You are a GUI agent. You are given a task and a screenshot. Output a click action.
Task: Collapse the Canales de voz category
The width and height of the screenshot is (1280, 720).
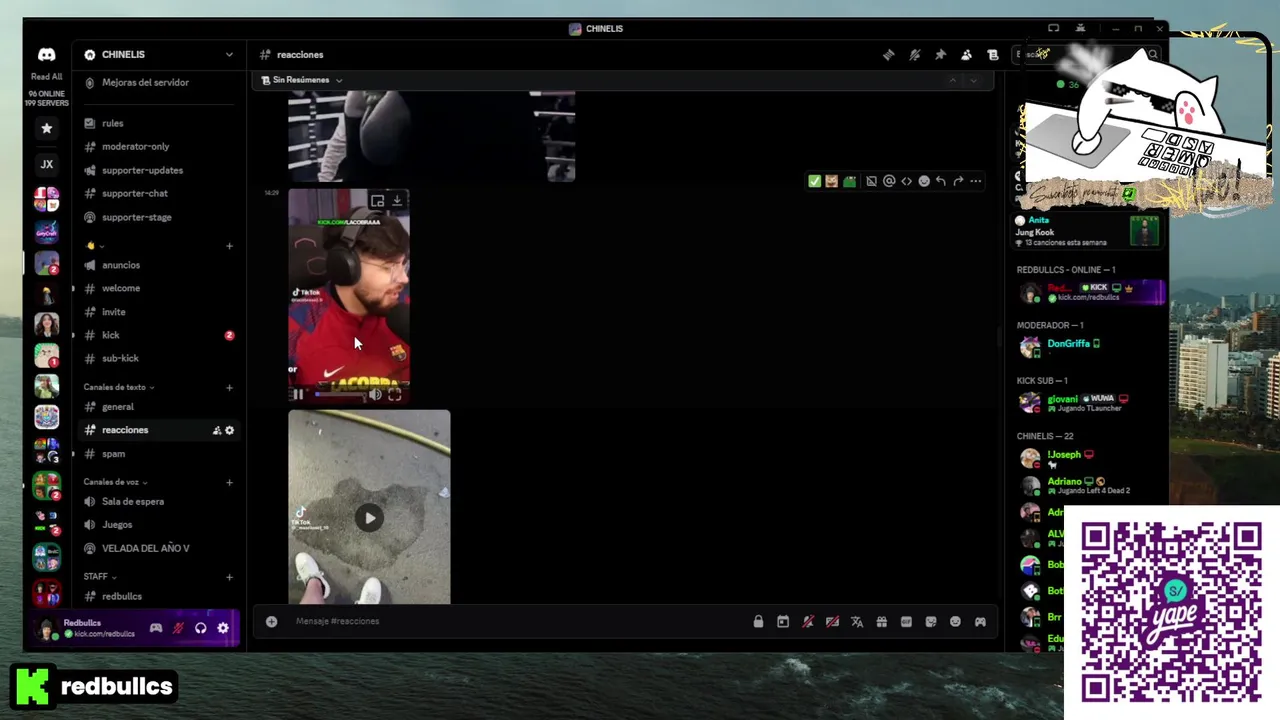tap(115, 482)
